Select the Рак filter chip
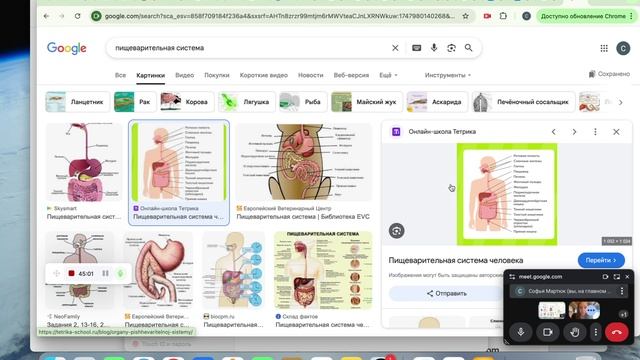This screenshot has width=640, height=360. tap(134, 102)
